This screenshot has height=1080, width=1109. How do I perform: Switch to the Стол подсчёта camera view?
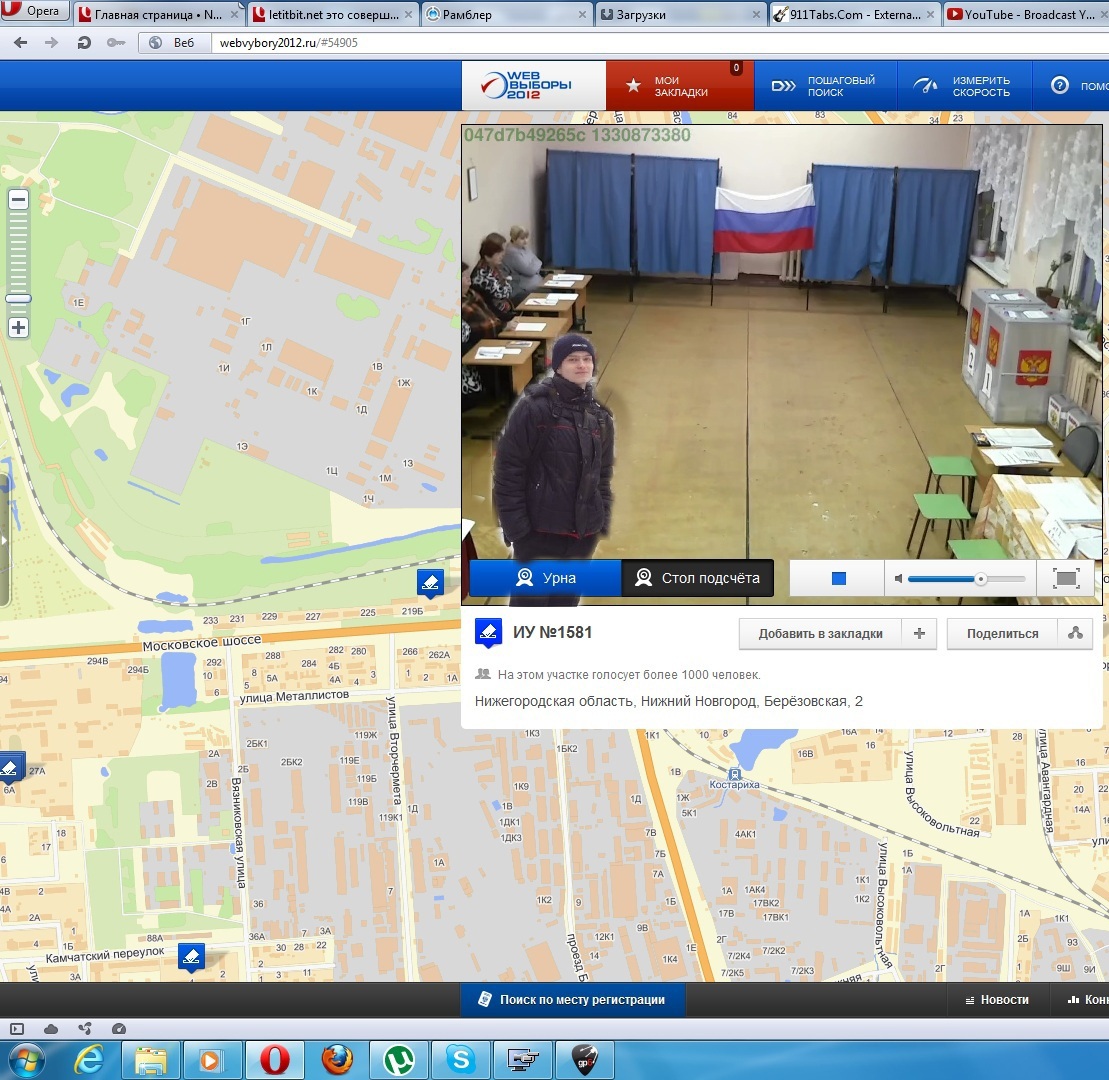[697, 578]
